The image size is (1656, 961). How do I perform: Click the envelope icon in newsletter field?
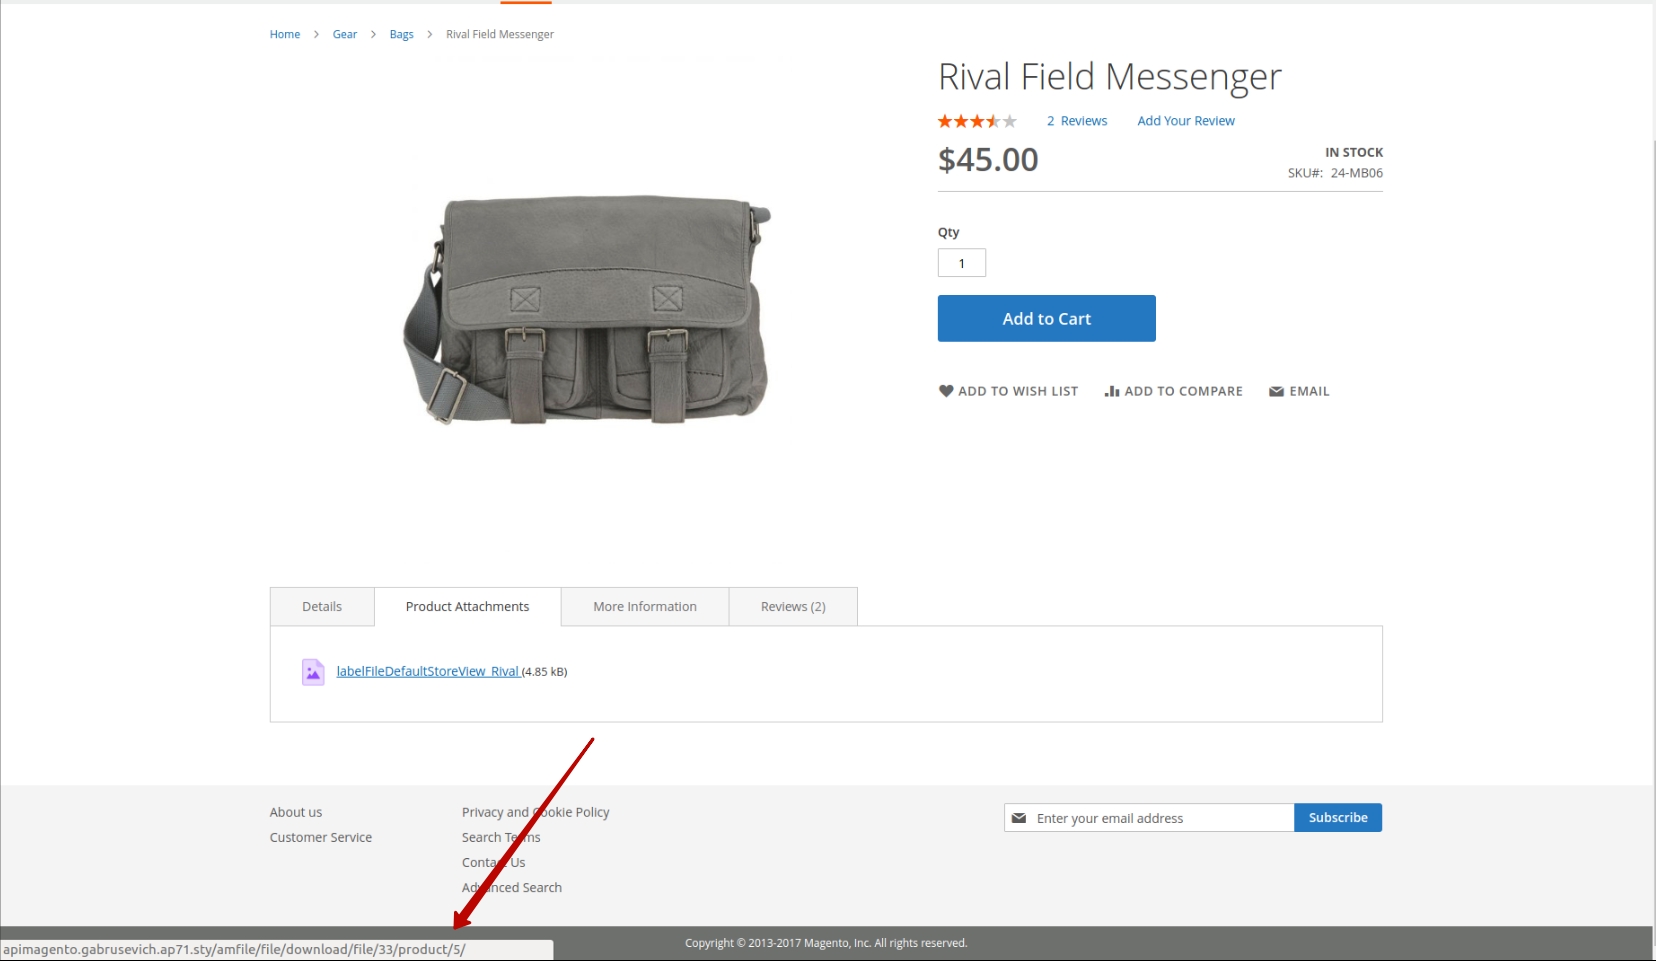(x=1019, y=818)
